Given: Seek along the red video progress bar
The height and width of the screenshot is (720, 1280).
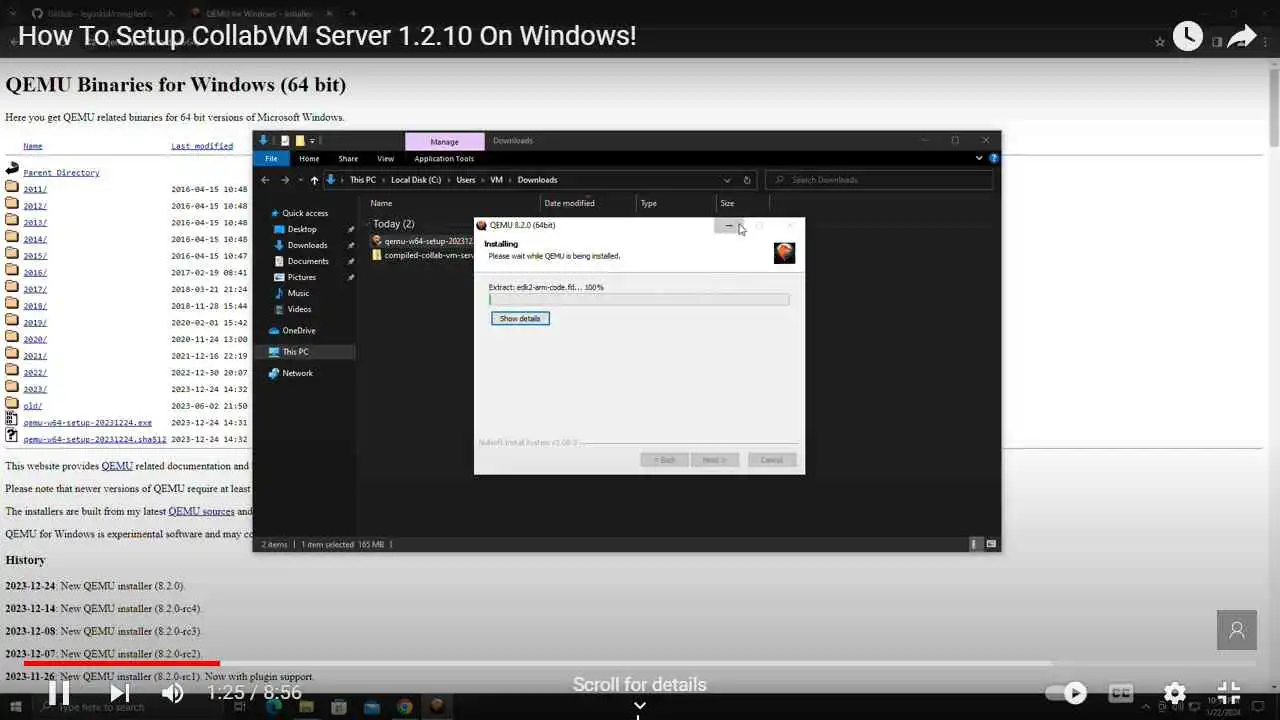Looking at the screenshot, I should (x=122, y=662).
